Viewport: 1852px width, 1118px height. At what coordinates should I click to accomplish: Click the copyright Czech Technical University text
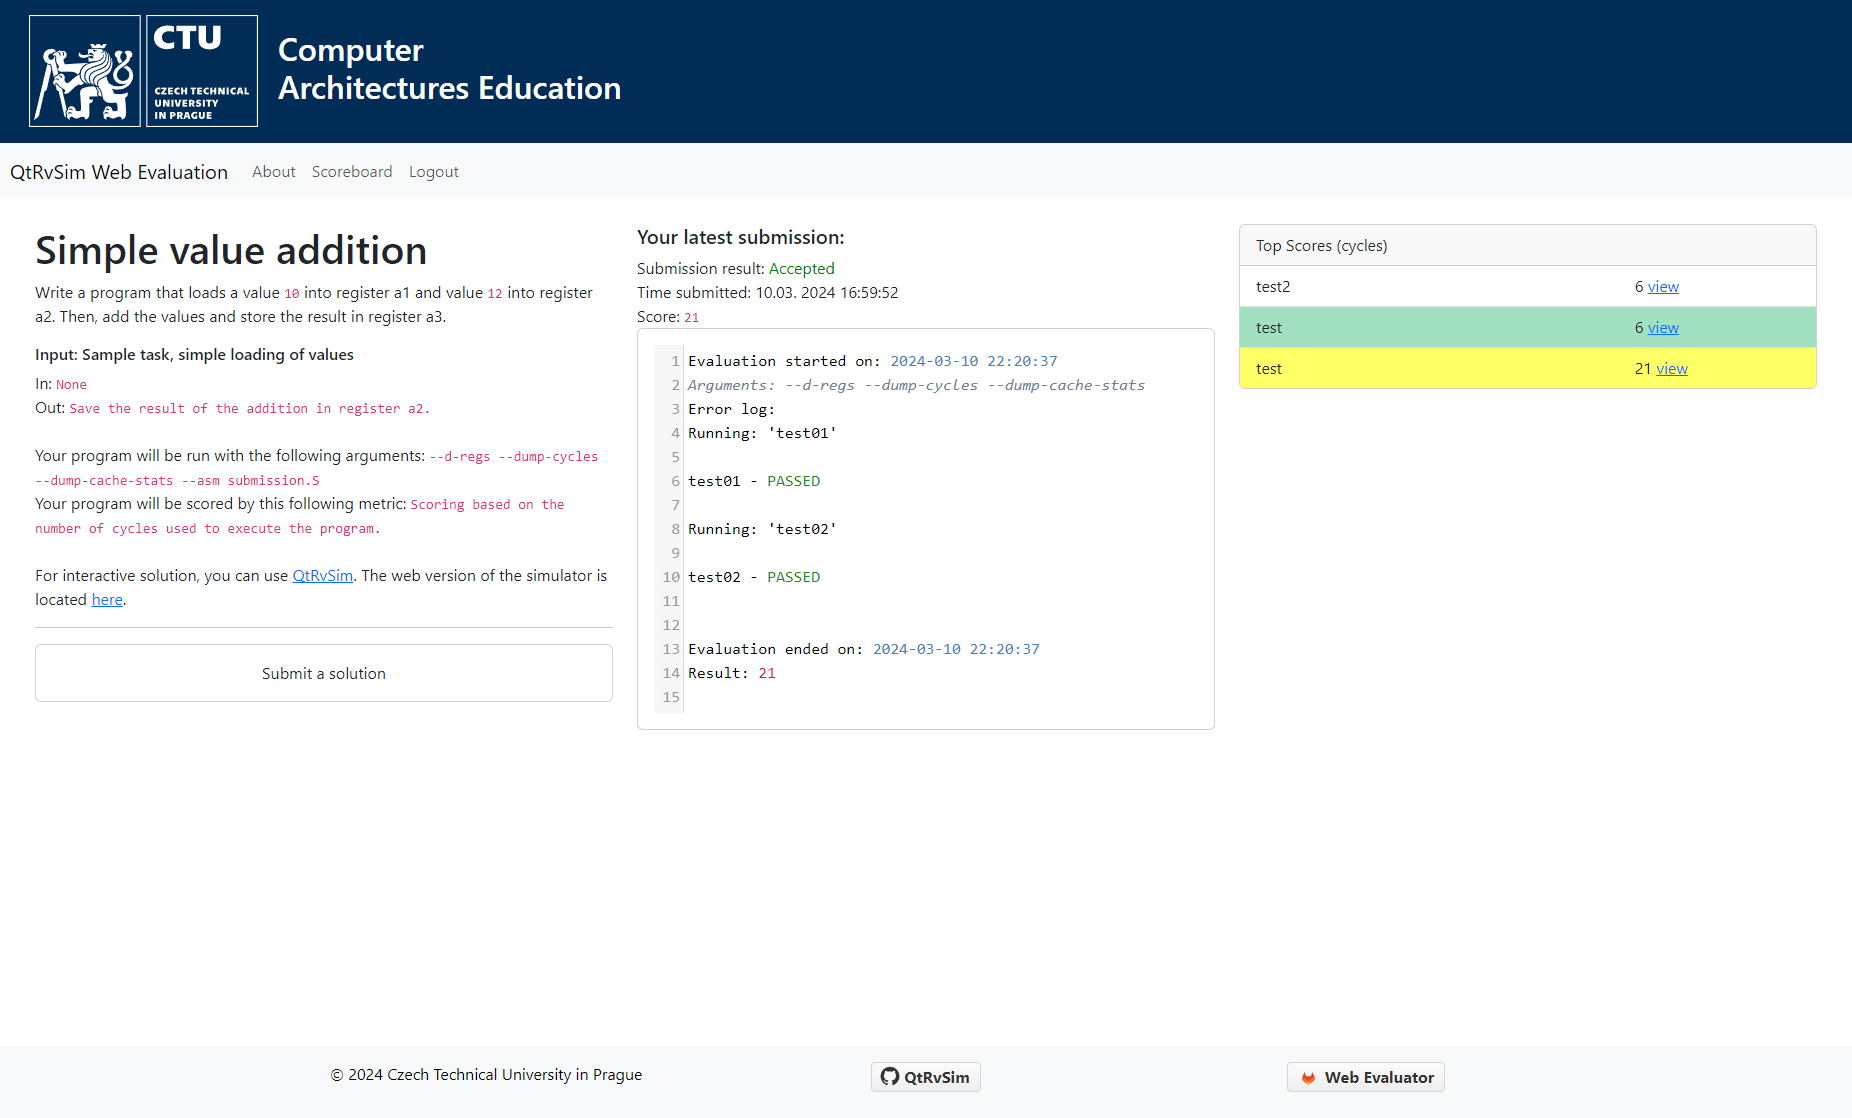coord(487,1075)
